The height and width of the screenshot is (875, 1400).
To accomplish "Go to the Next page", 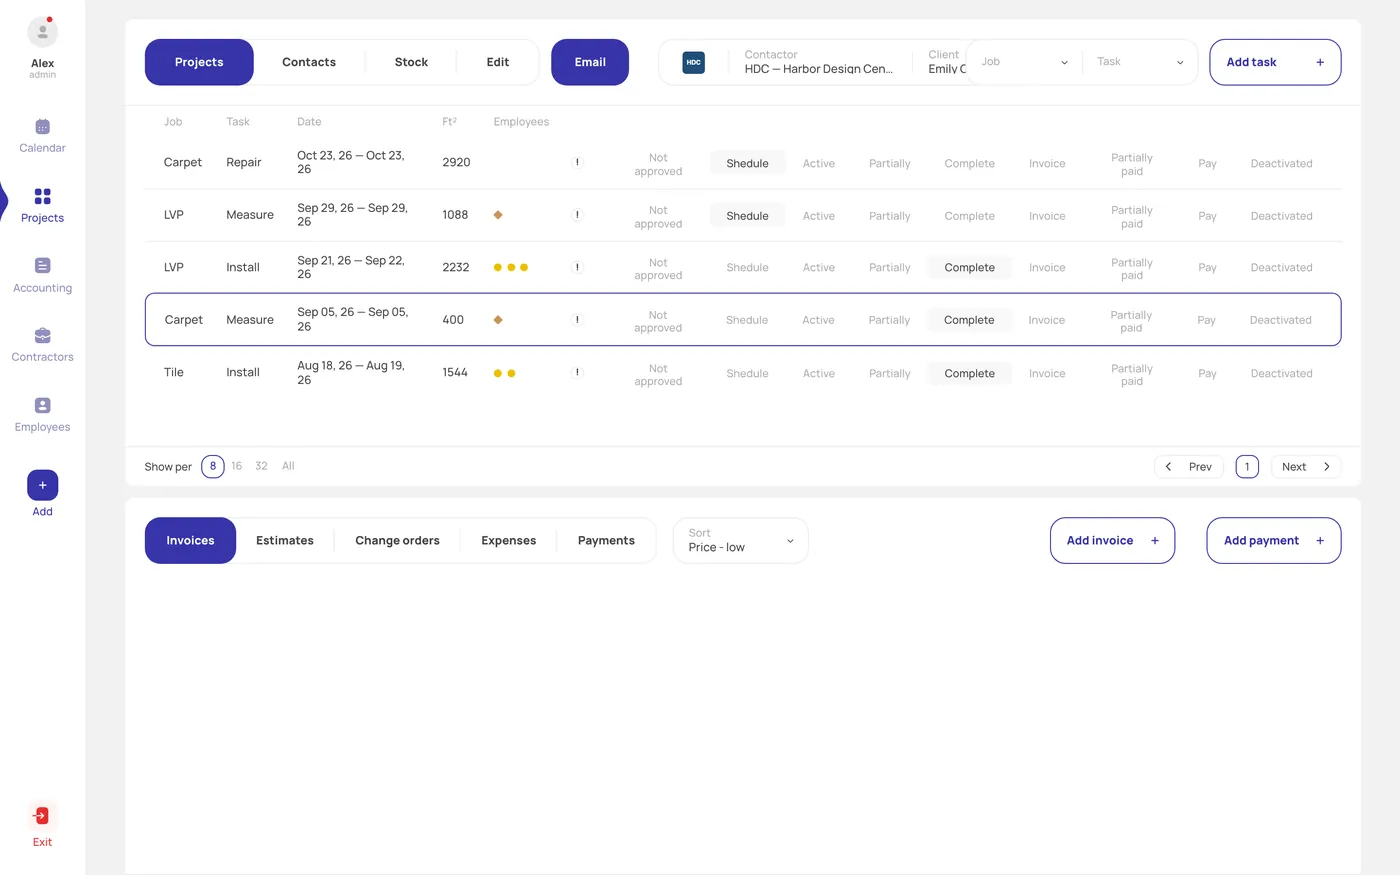I will 1306,467.
